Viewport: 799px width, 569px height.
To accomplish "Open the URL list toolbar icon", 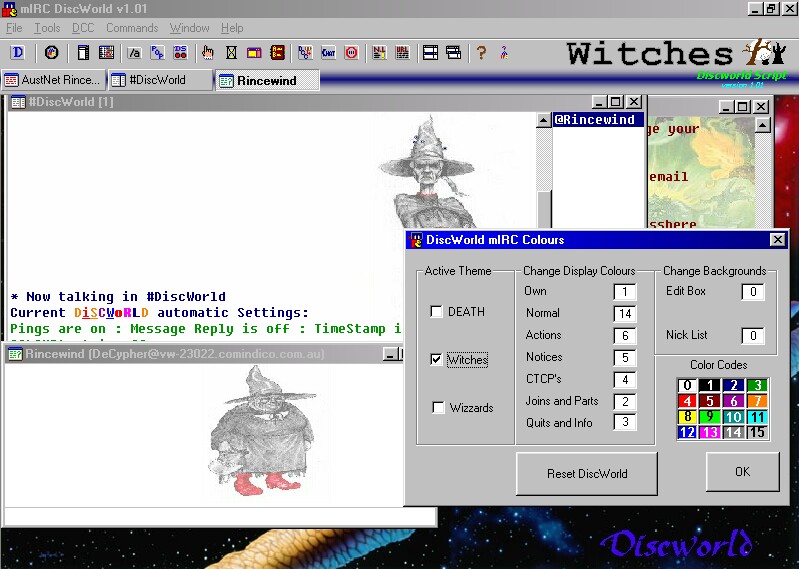I will click(402, 53).
